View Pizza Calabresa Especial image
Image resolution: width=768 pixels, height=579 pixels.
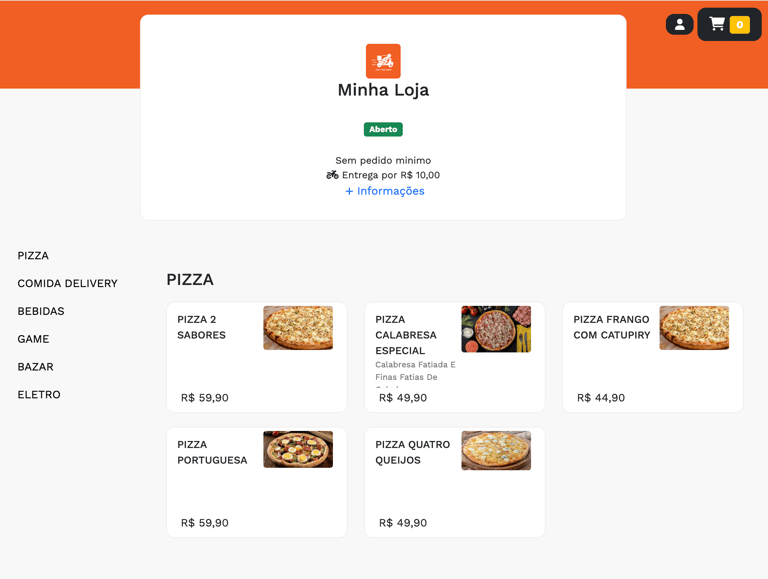(x=496, y=329)
